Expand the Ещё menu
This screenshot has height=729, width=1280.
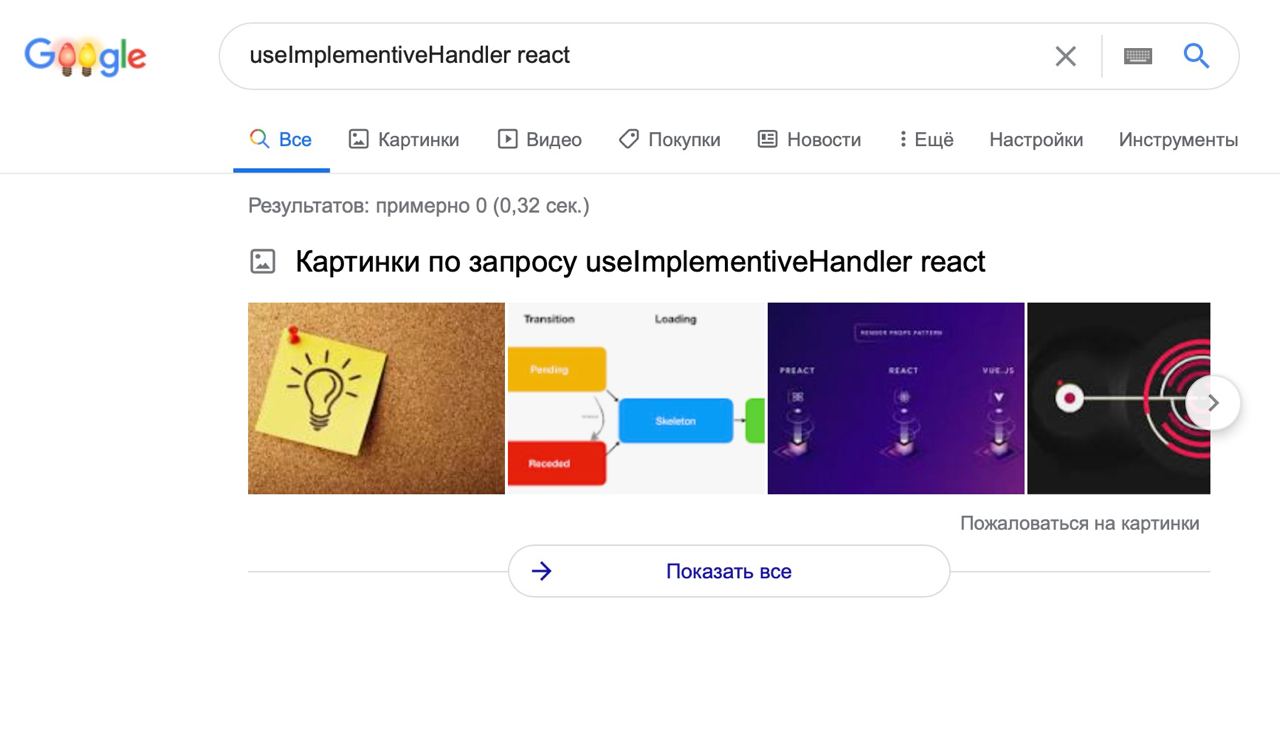coord(926,140)
